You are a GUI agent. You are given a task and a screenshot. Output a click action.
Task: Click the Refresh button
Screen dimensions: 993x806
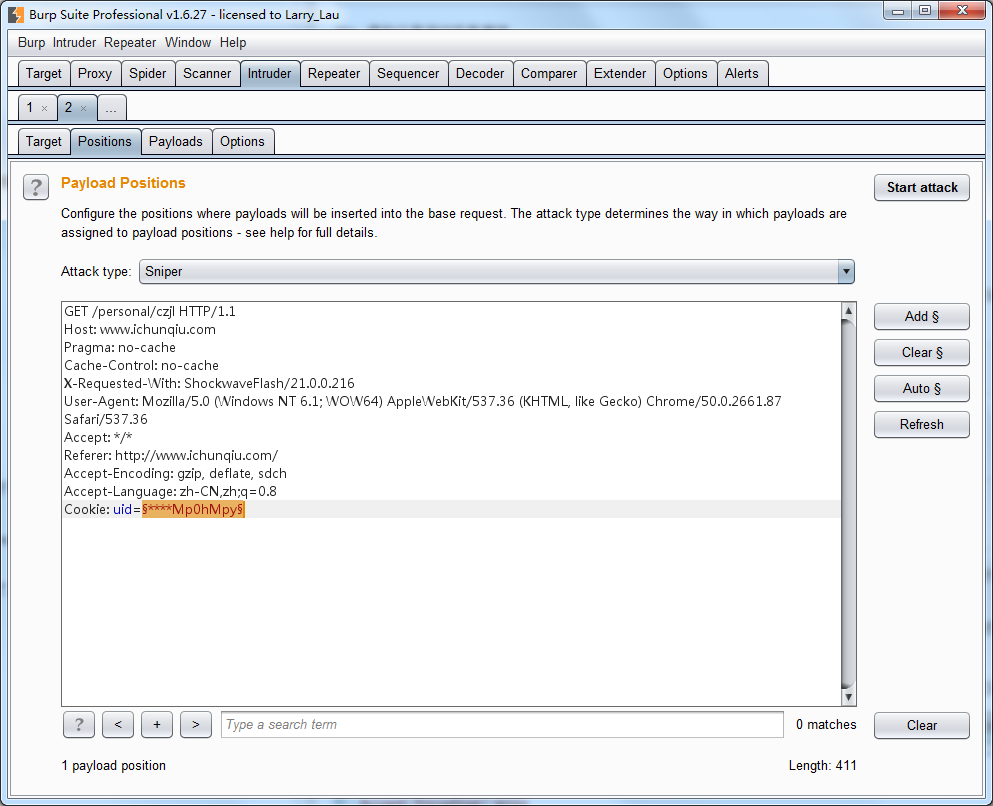[x=921, y=425]
